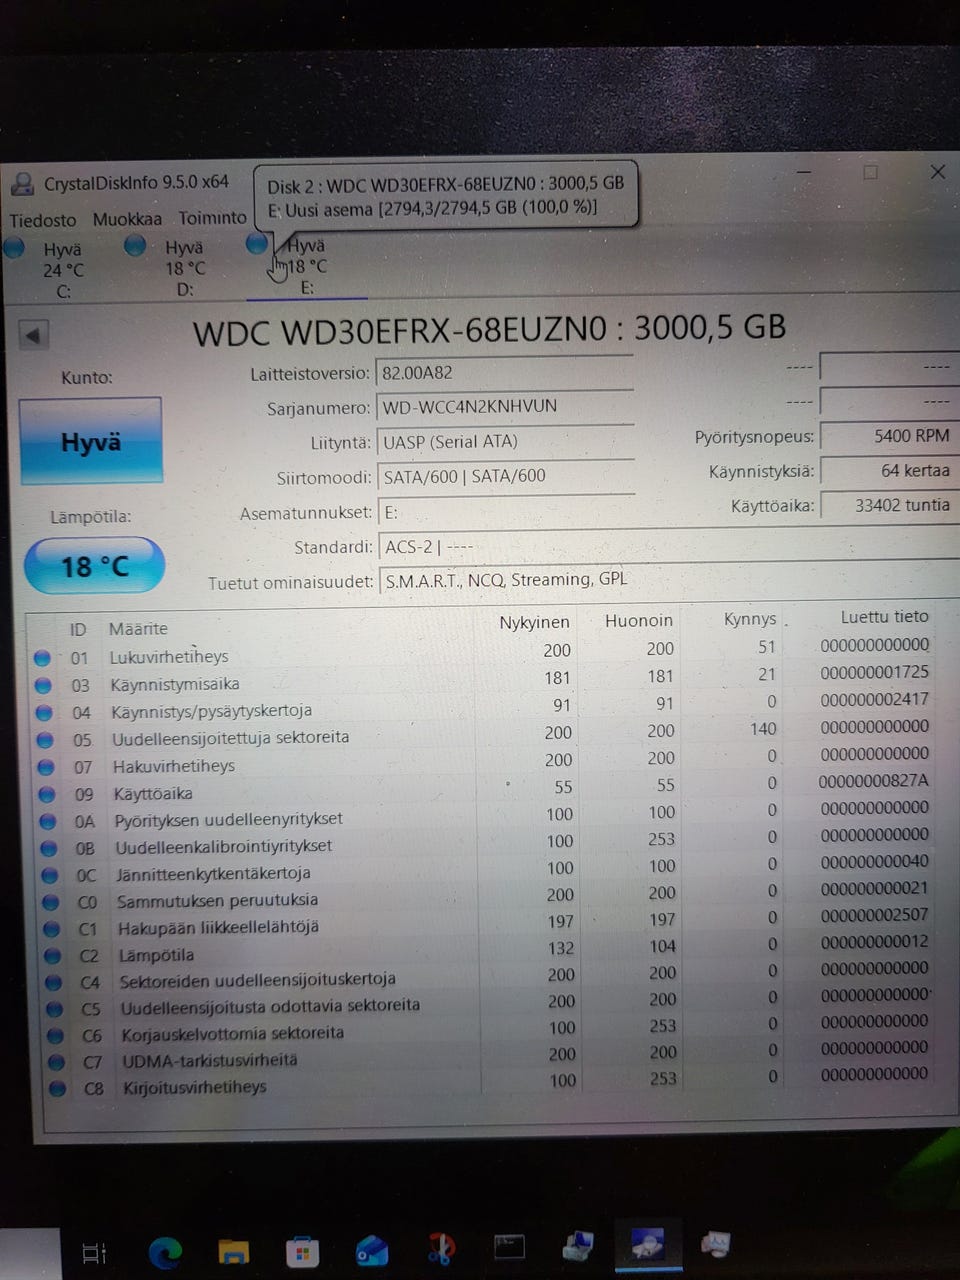Screen dimensions: 960x1280
Task: Click the raw value 00000000827A
Action: (x=874, y=780)
